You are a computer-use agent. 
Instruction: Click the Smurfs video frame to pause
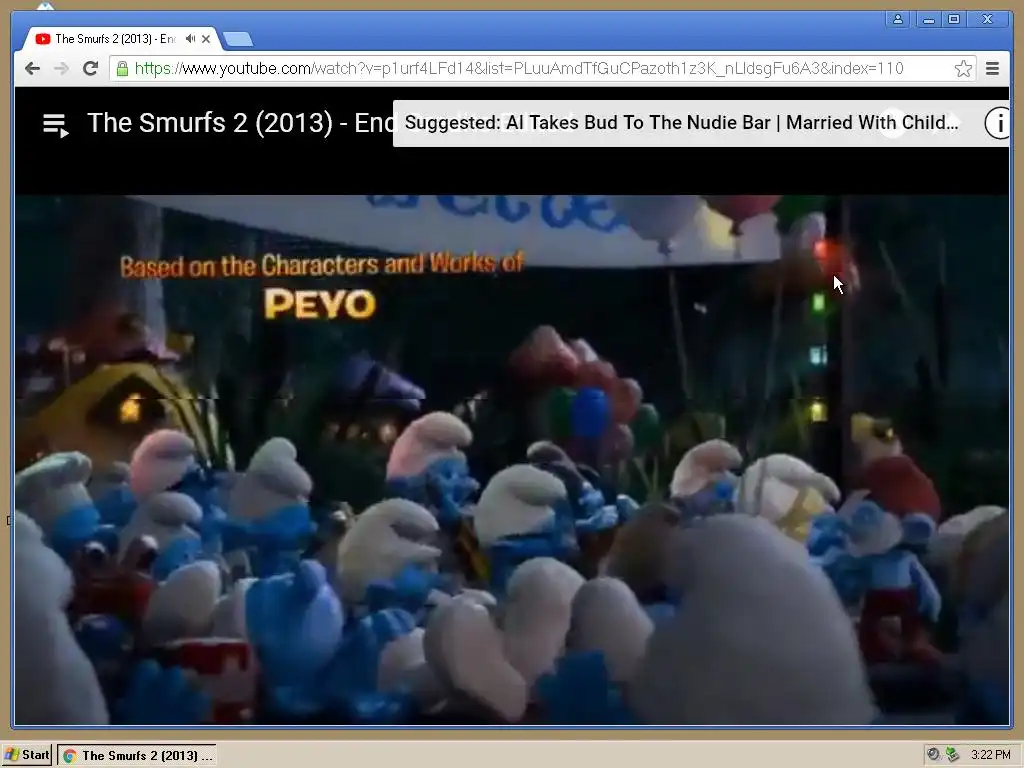click(x=512, y=460)
